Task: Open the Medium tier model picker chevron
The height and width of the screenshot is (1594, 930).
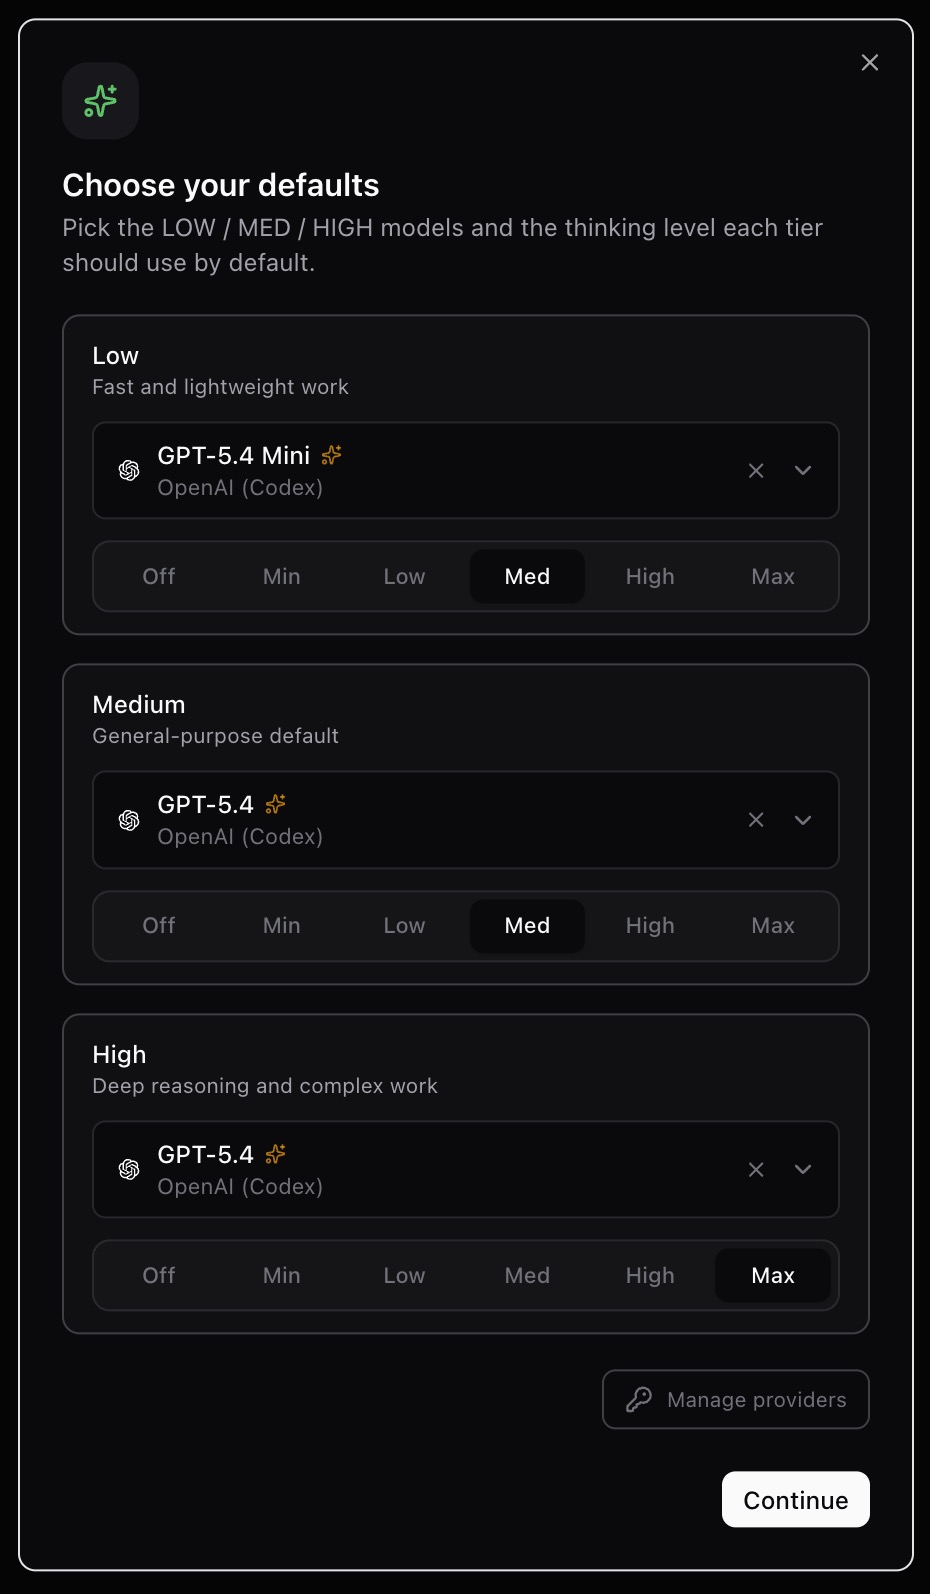Action: 803,820
